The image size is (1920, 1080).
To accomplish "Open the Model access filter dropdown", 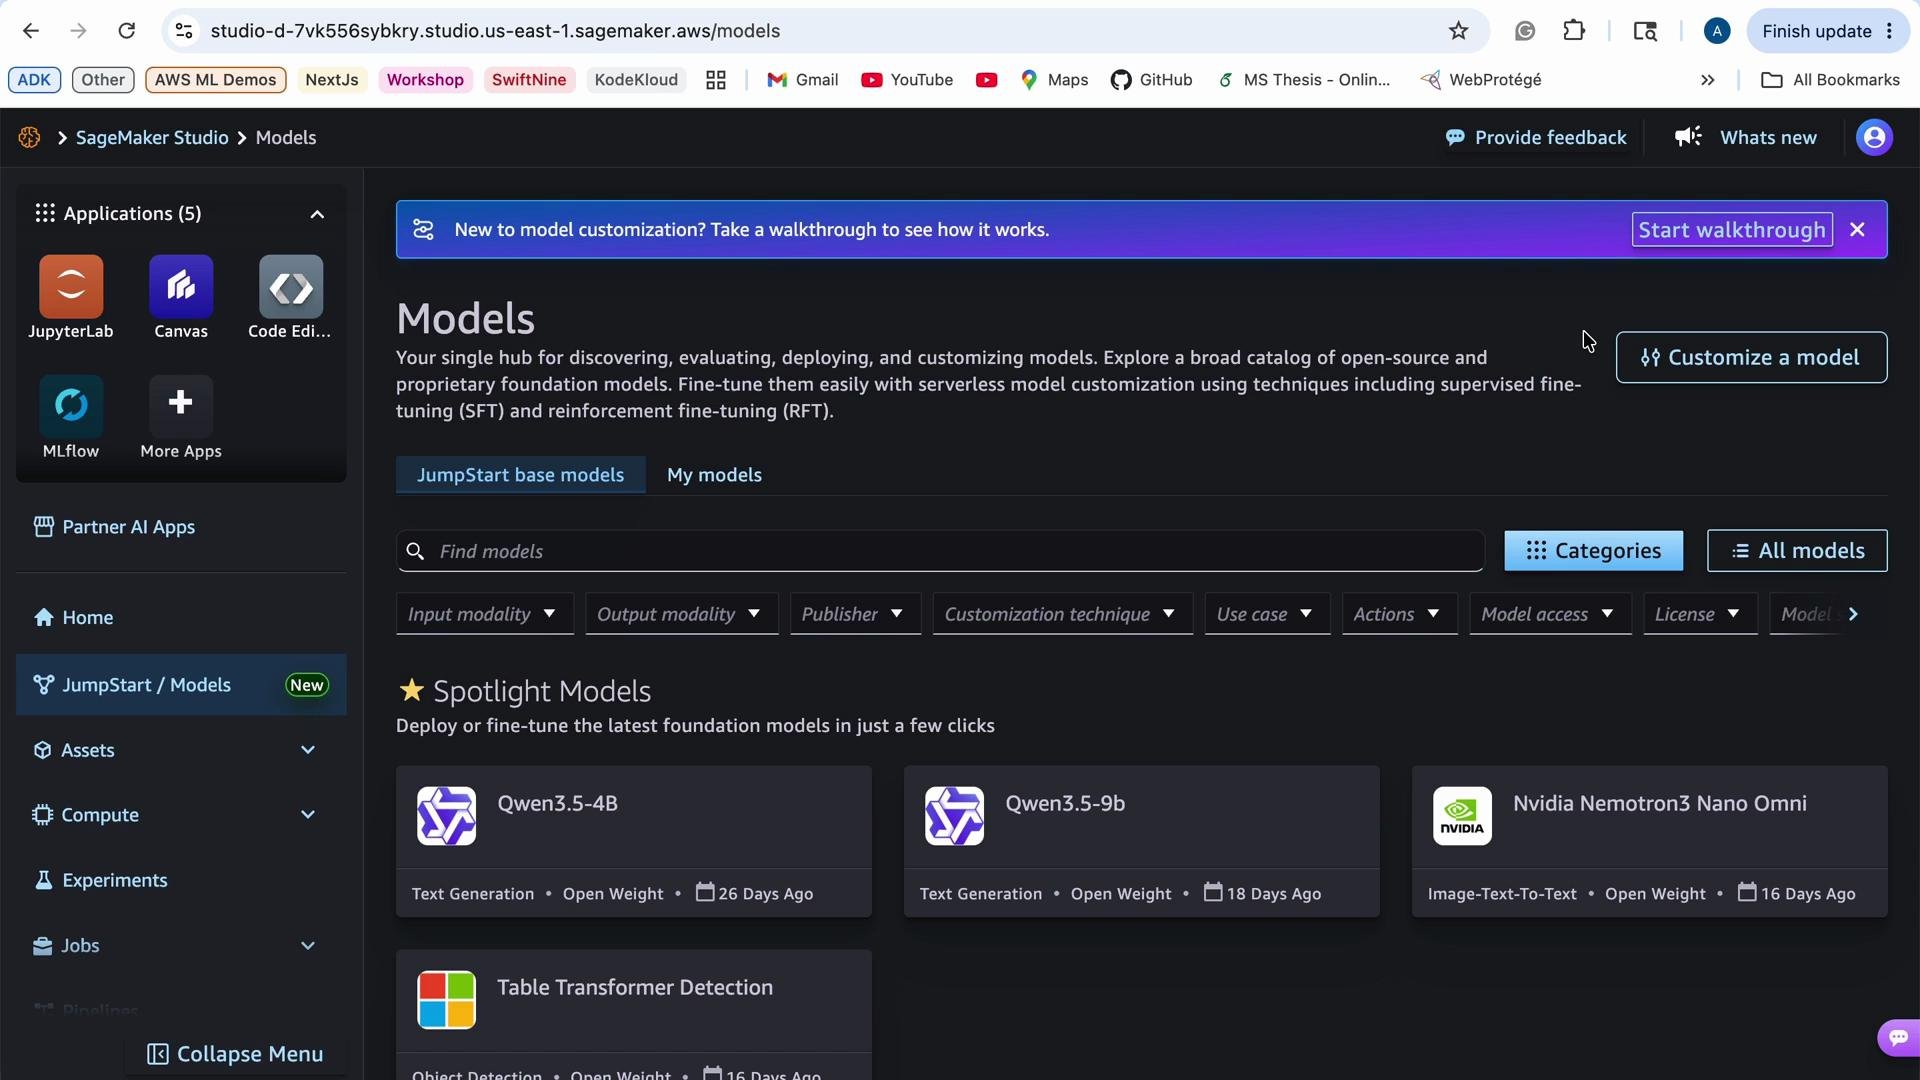I will click(x=1550, y=614).
